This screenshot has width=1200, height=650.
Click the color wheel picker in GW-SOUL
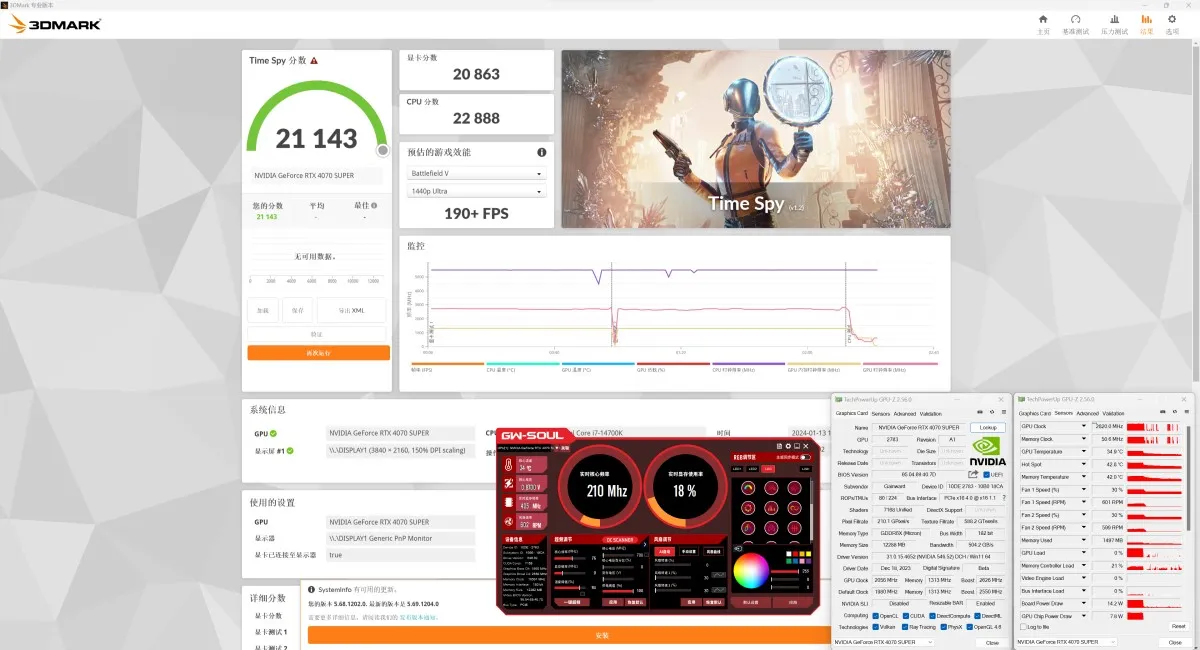(751, 570)
